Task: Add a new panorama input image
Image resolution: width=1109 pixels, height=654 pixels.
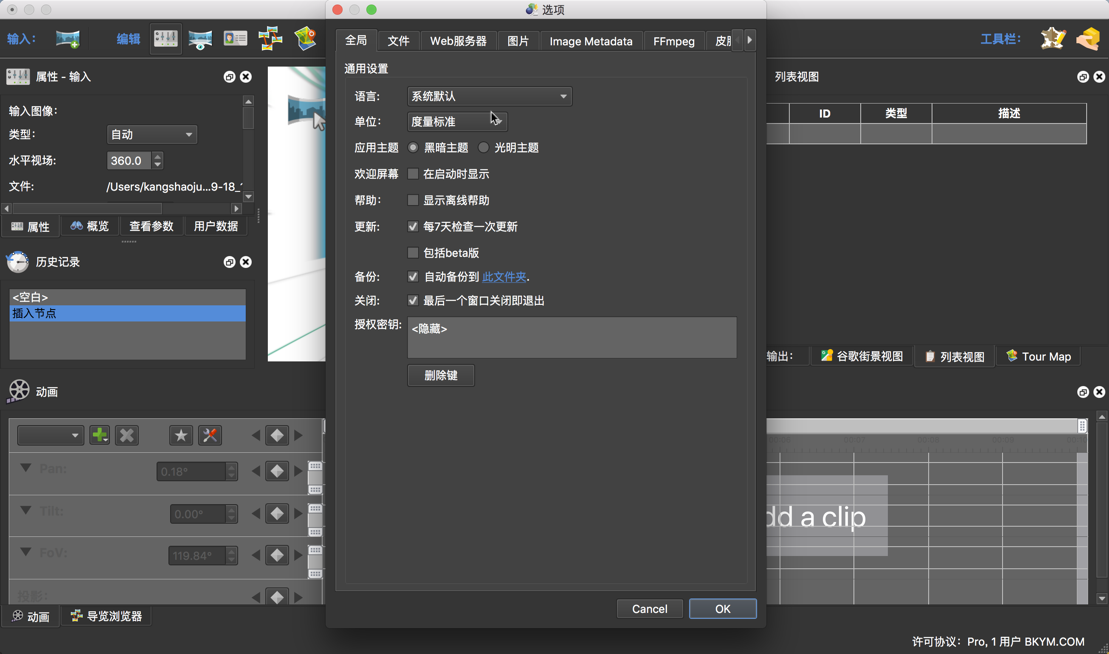Action: (66, 37)
